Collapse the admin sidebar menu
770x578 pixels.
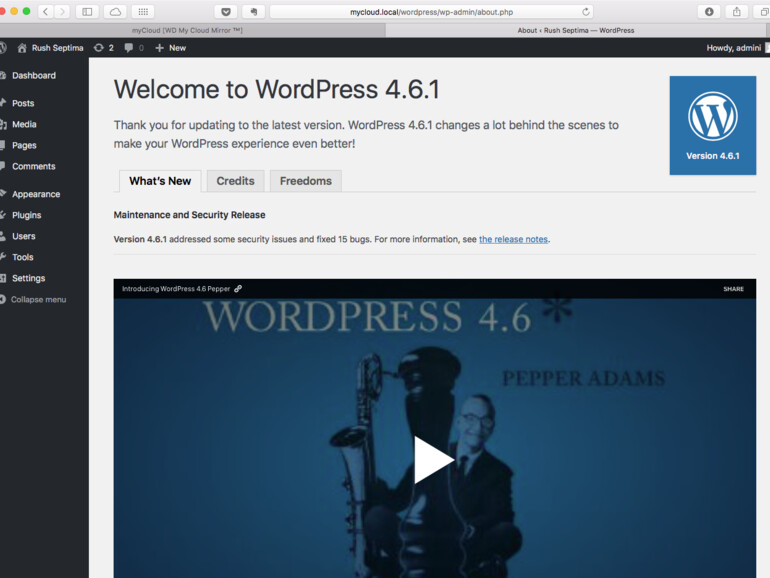37,300
